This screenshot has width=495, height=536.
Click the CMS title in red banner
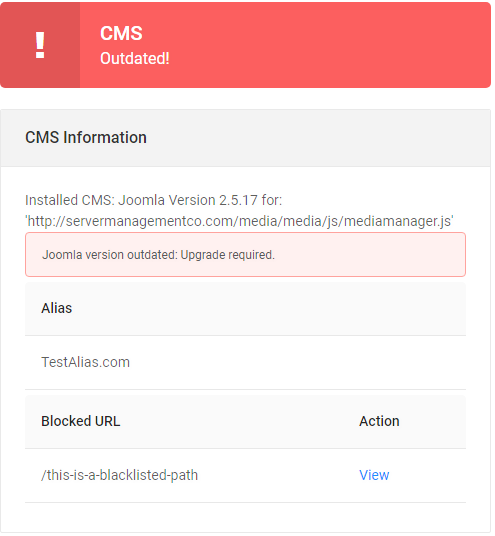(121, 34)
